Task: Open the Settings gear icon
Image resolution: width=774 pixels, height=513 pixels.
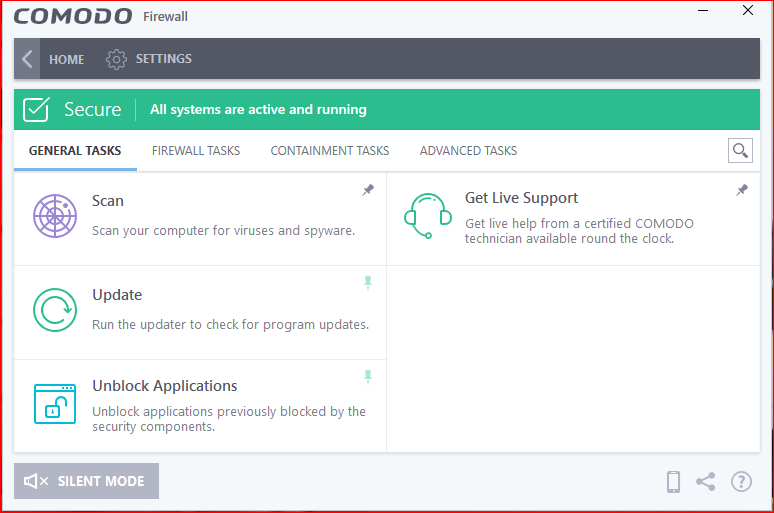Action: pyautogui.click(x=116, y=59)
